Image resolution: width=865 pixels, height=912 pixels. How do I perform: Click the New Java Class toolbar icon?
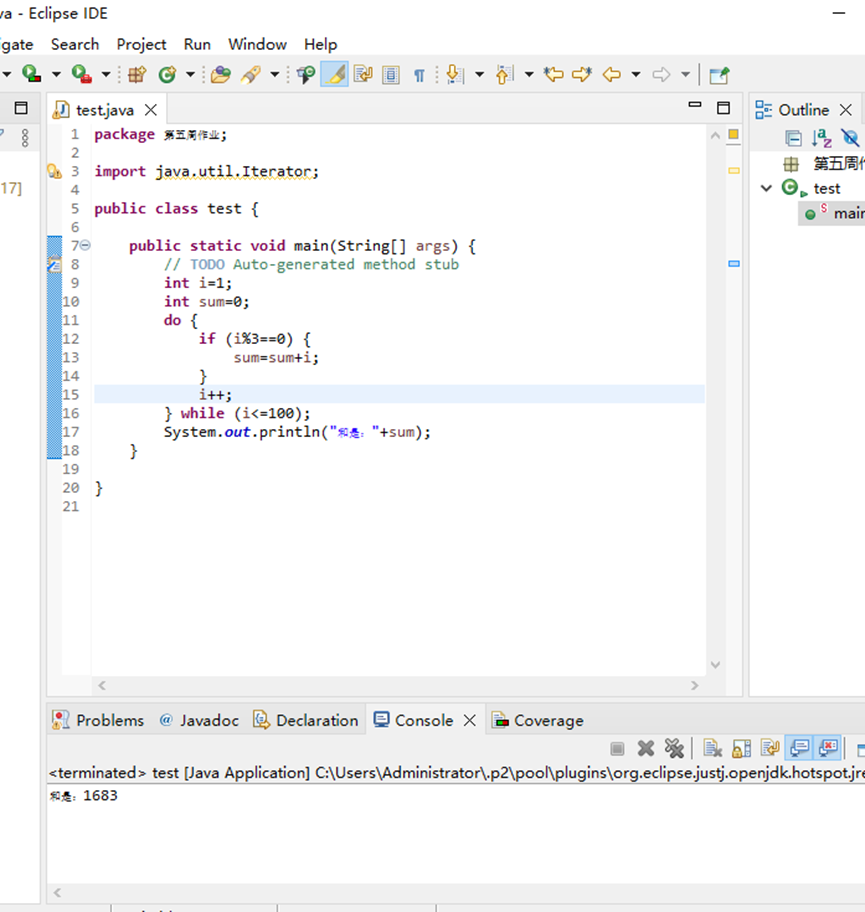coord(167,74)
